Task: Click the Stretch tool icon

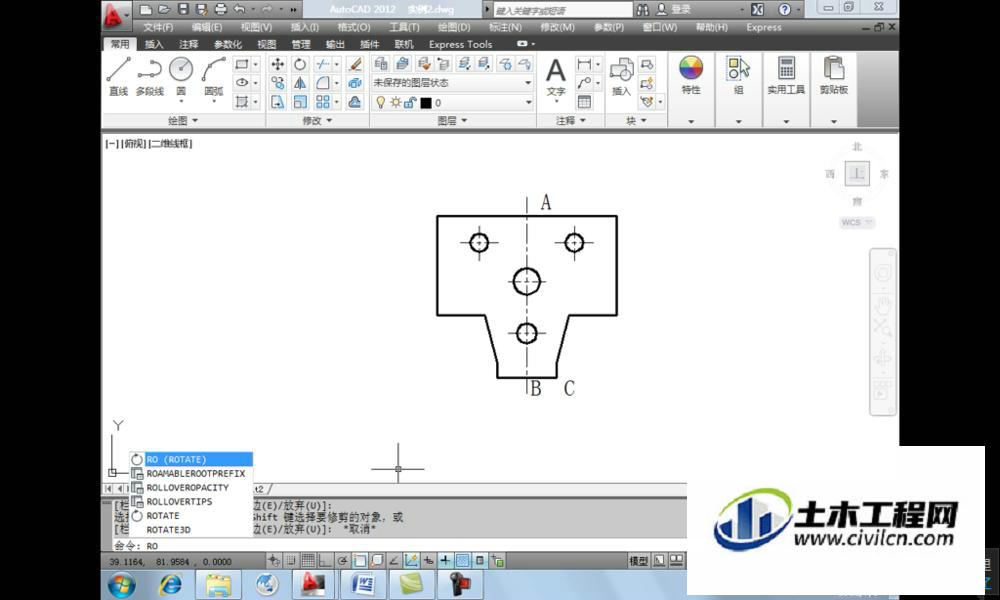Action: tap(277, 102)
